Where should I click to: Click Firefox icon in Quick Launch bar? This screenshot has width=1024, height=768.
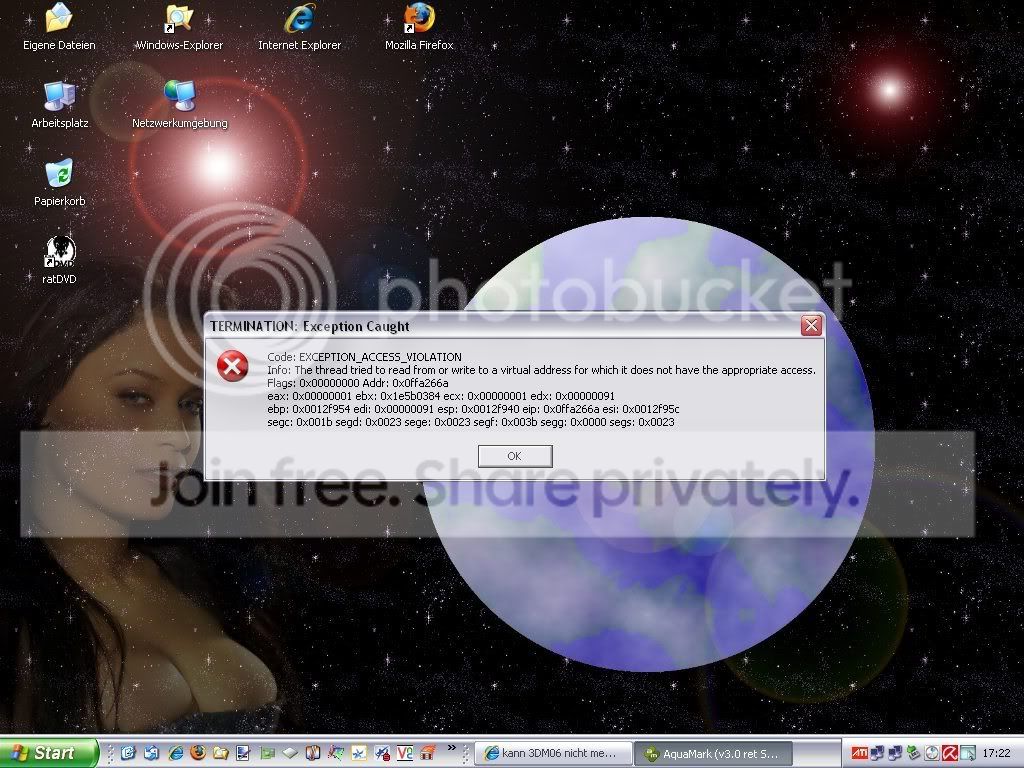(x=198, y=752)
